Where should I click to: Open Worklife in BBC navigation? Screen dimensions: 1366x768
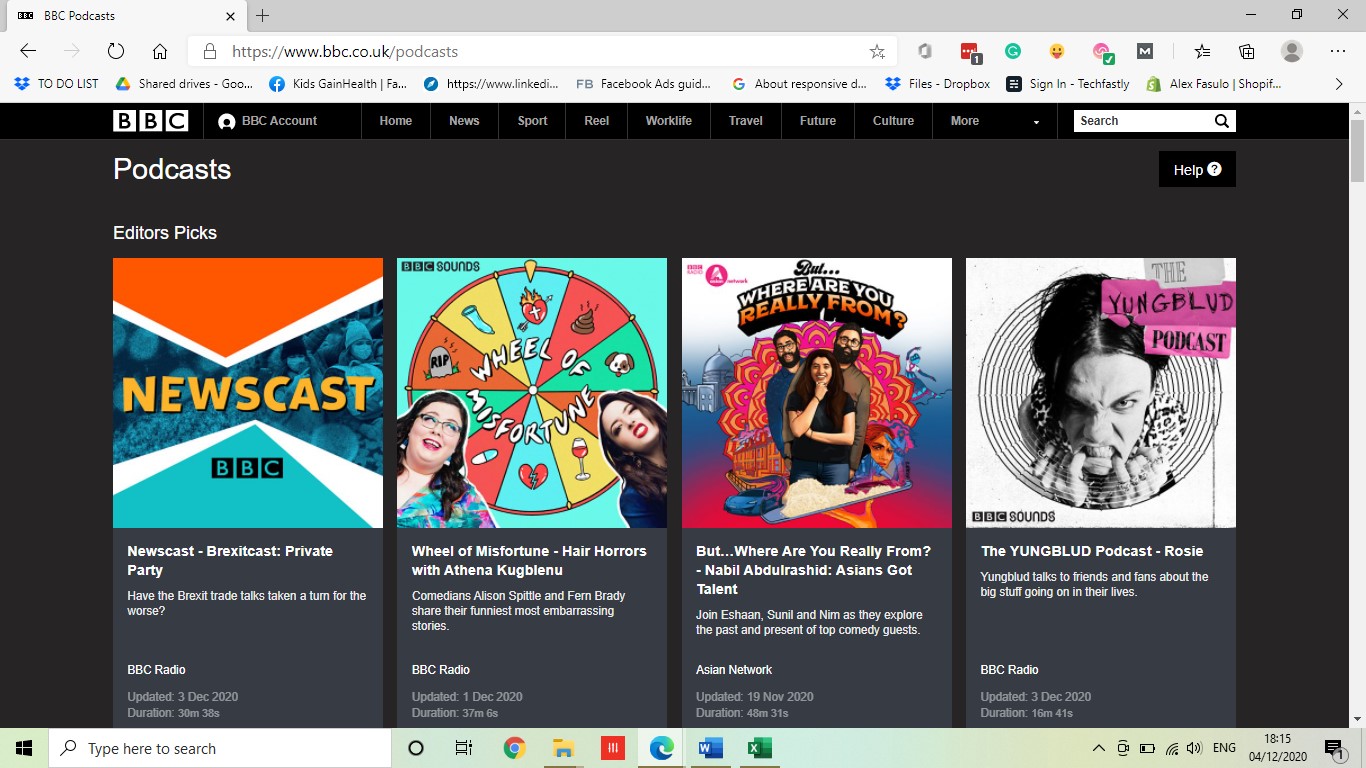pos(669,121)
